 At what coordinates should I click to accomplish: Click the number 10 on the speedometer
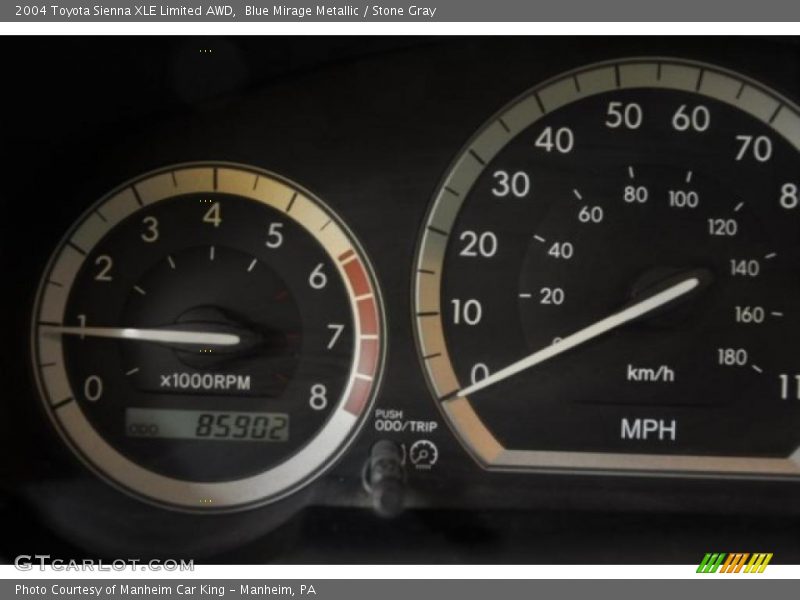point(466,312)
